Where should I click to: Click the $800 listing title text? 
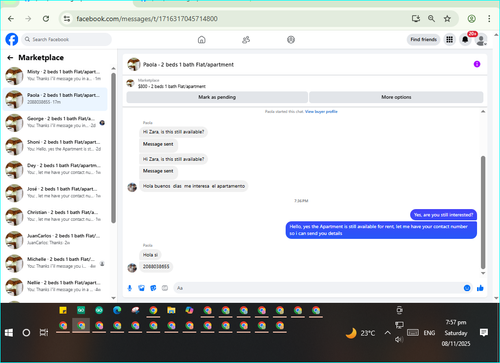pyautogui.click(x=172, y=86)
